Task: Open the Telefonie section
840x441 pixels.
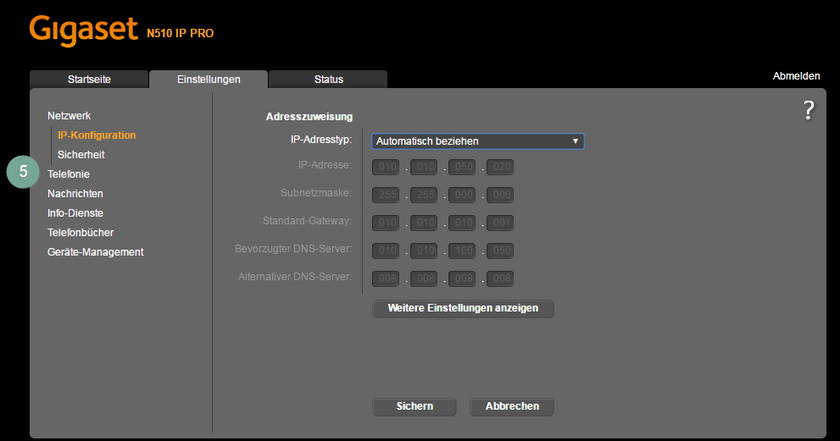Action: [x=68, y=174]
